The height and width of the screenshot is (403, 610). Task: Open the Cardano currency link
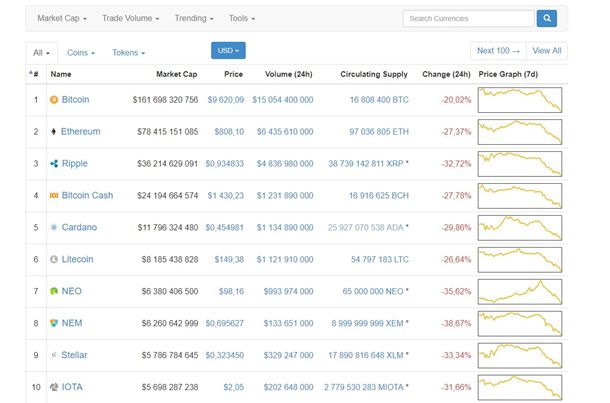79,227
